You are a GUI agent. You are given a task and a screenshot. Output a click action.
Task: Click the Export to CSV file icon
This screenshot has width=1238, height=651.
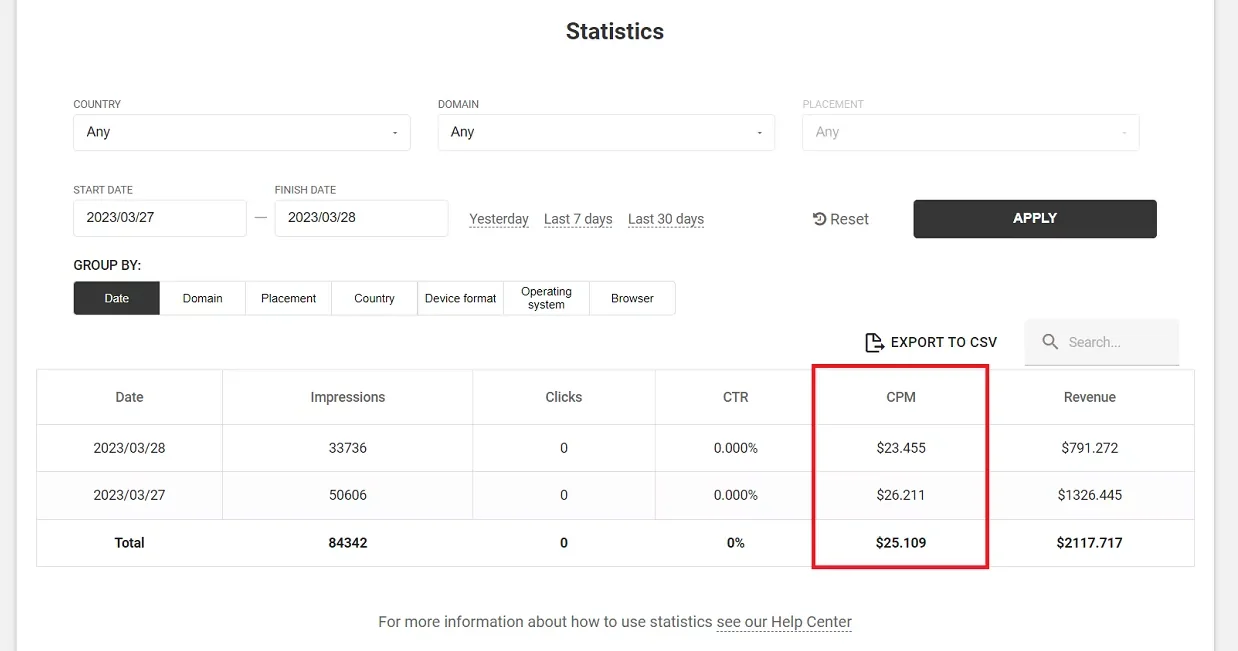click(x=874, y=342)
